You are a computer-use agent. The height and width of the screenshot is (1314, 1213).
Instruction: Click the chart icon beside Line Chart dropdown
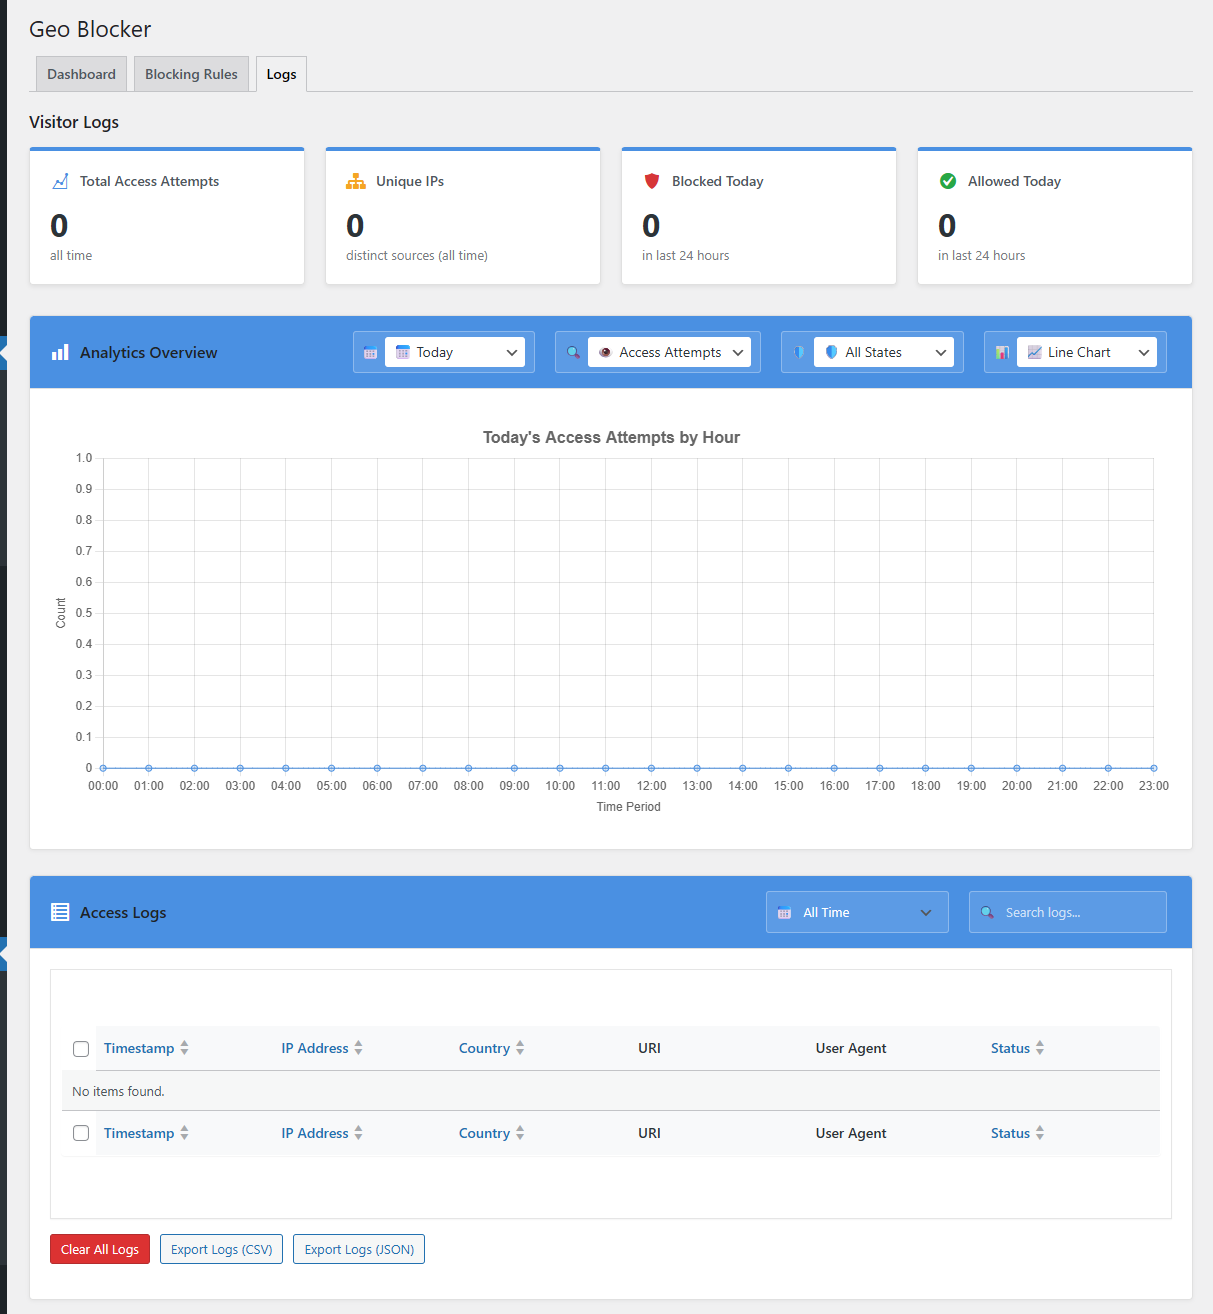1002,353
